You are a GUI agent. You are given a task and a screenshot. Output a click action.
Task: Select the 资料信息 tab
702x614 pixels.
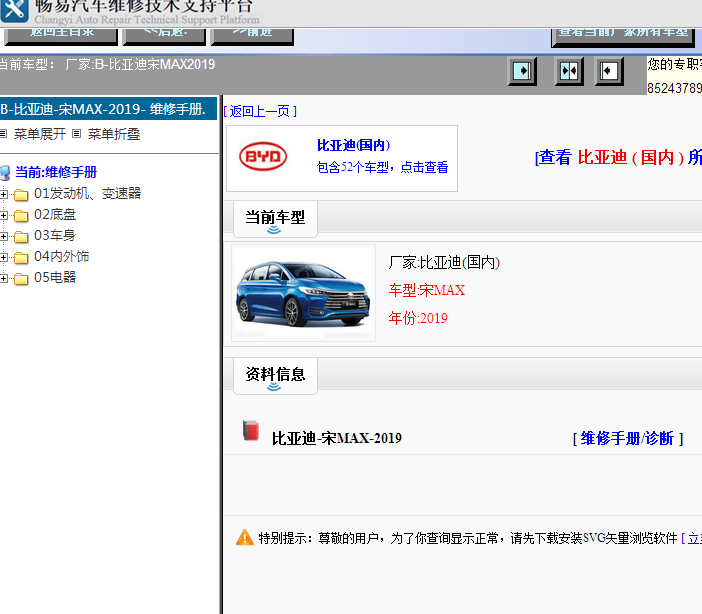coord(275,376)
